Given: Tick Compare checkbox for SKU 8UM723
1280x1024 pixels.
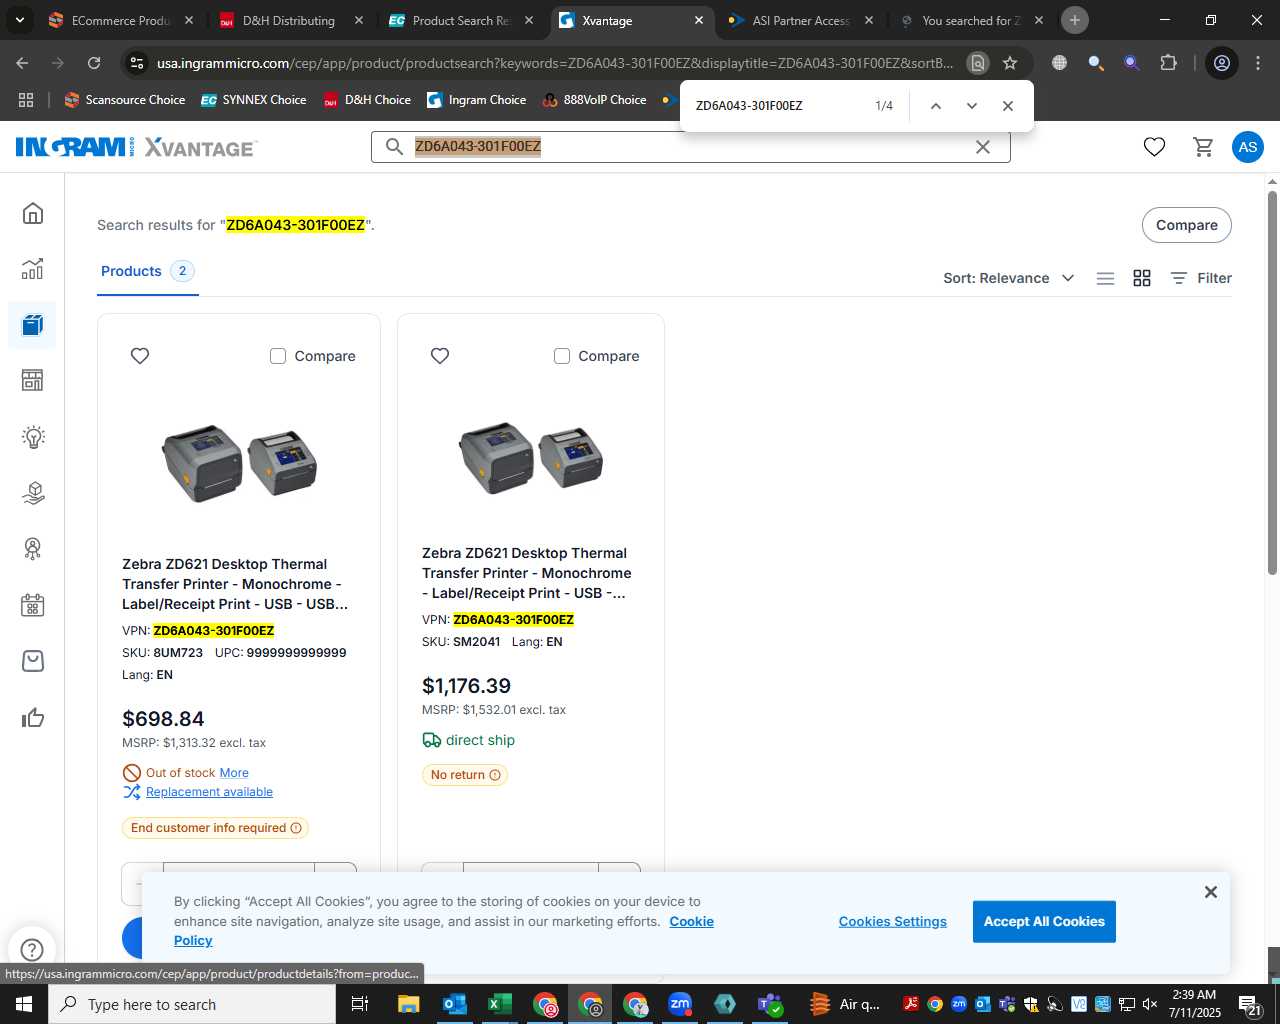Looking at the screenshot, I should click(x=278, y=356).
